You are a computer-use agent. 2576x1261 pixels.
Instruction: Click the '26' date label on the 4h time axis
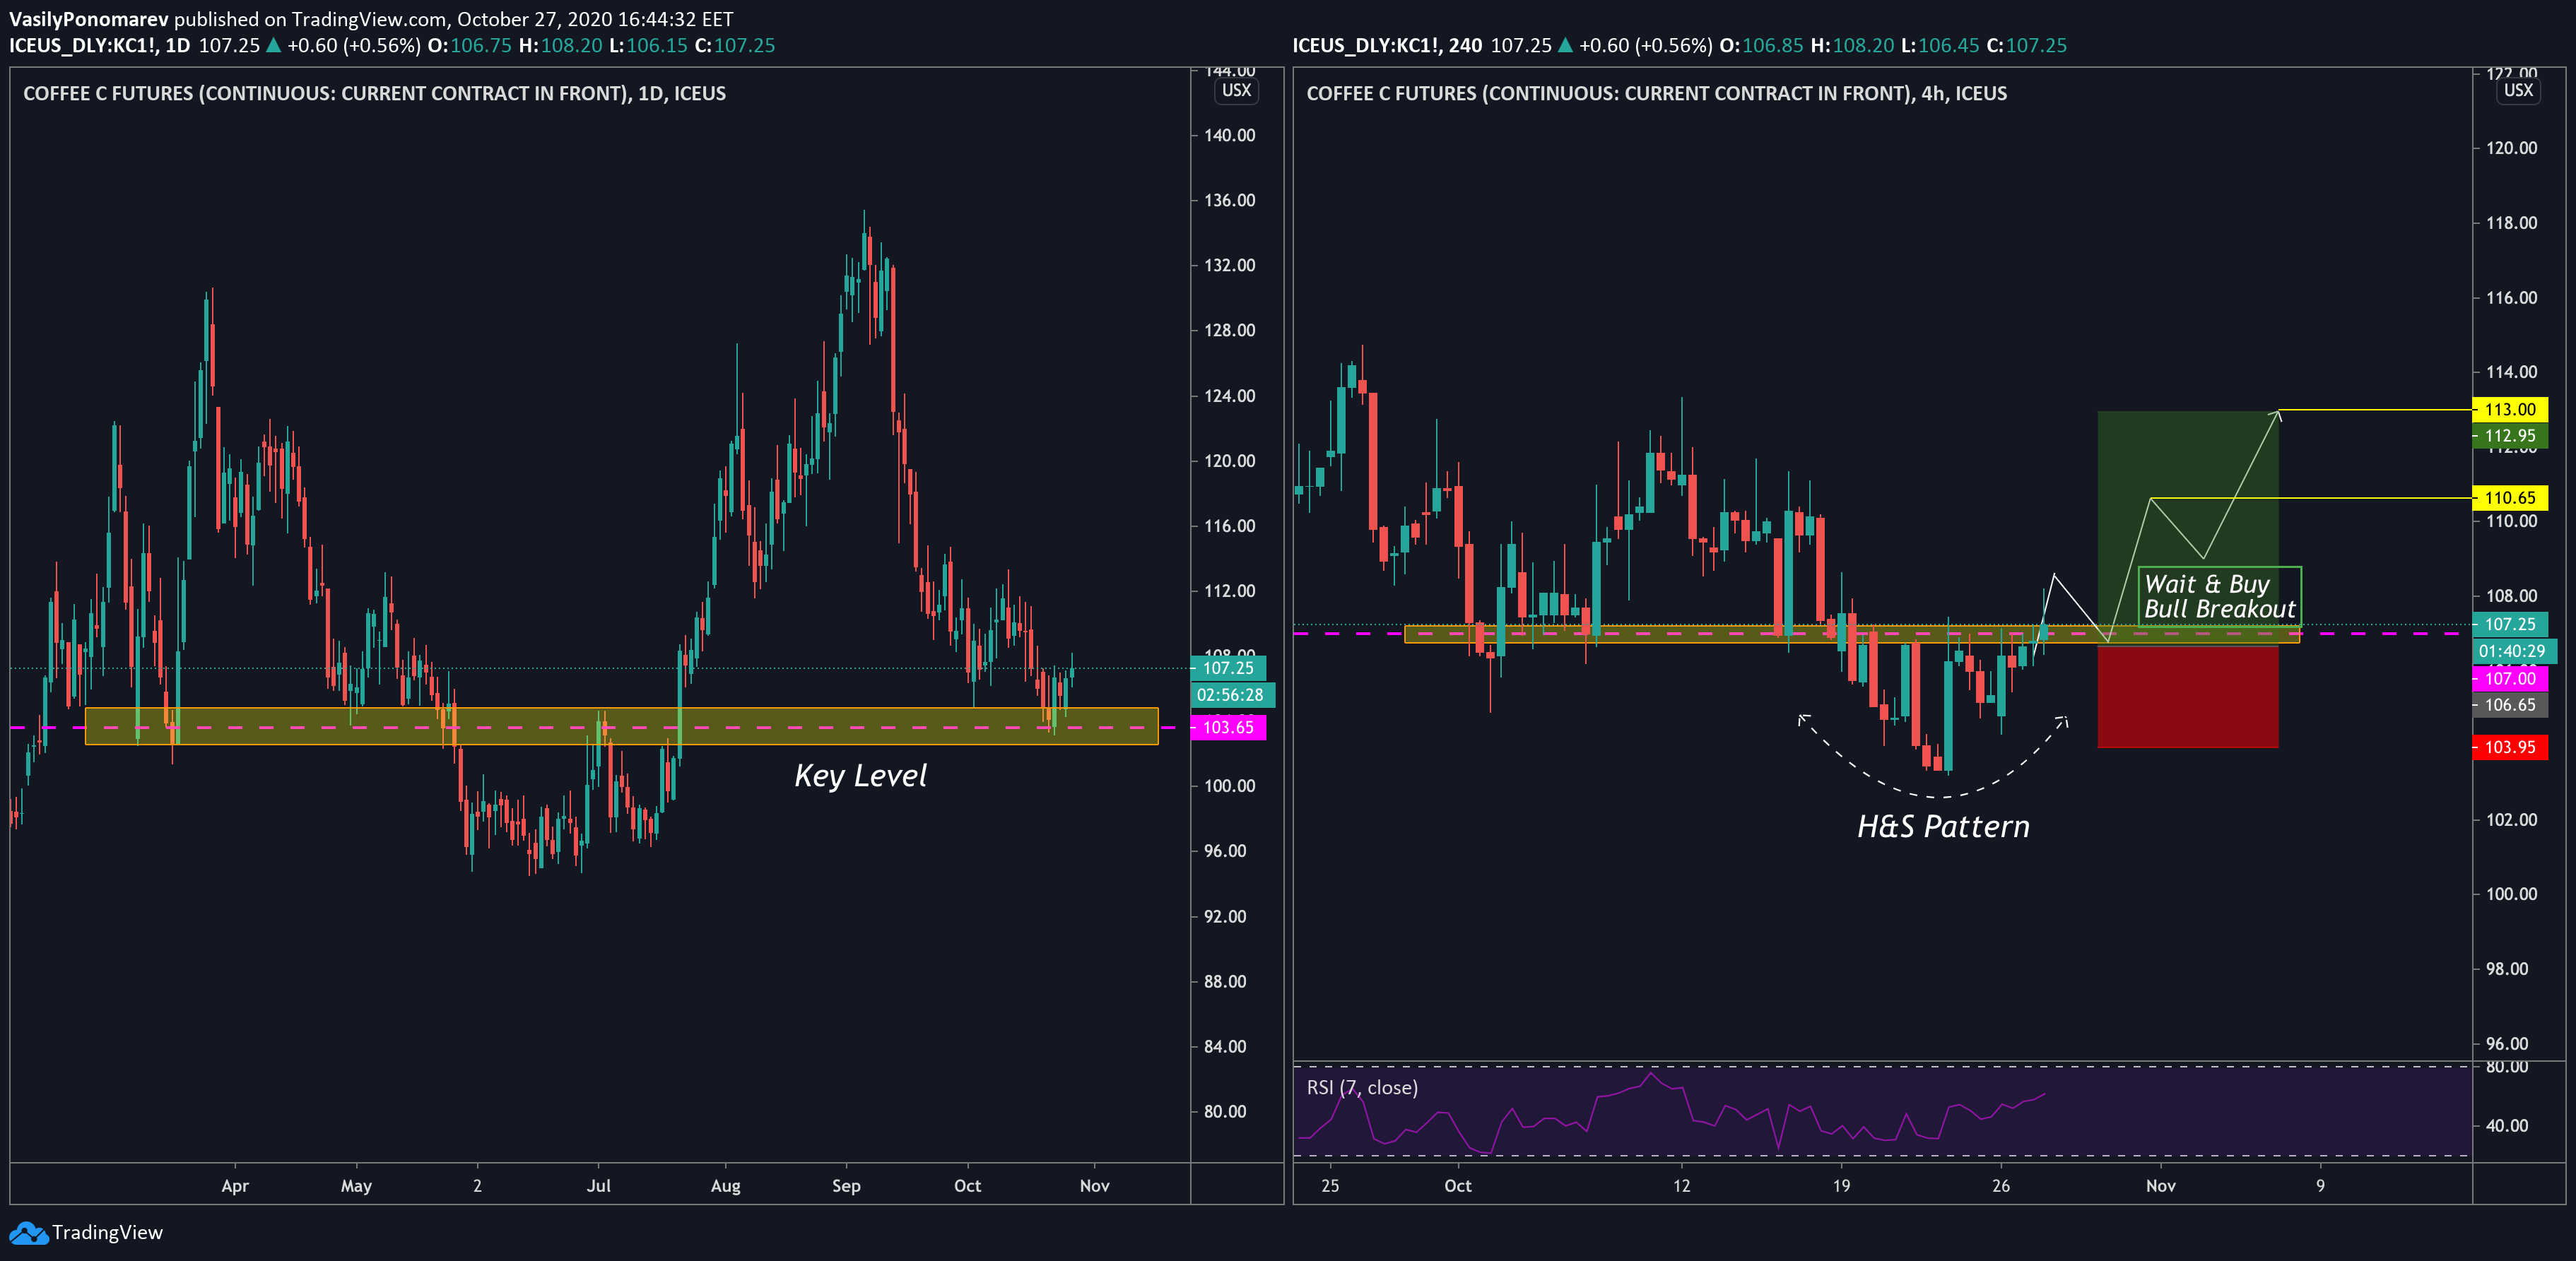(x=2001, y=1186)
